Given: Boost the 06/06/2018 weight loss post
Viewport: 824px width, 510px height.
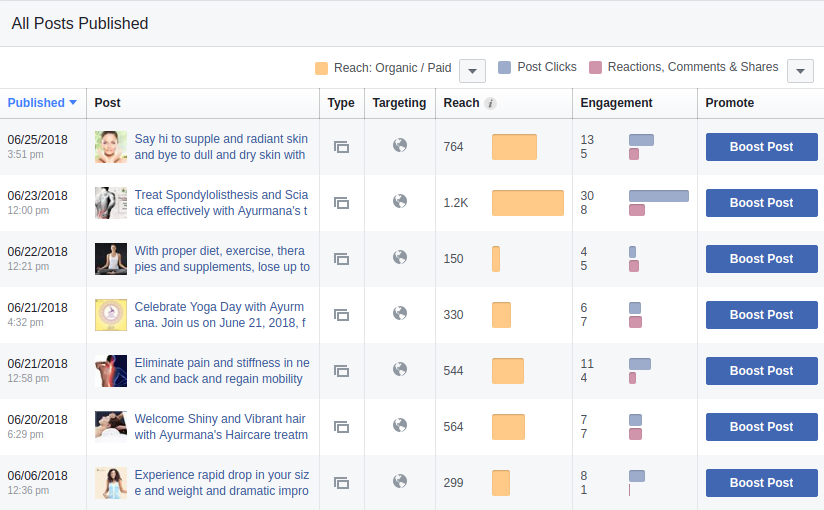Looking at the screenshot, I should 761,483.
